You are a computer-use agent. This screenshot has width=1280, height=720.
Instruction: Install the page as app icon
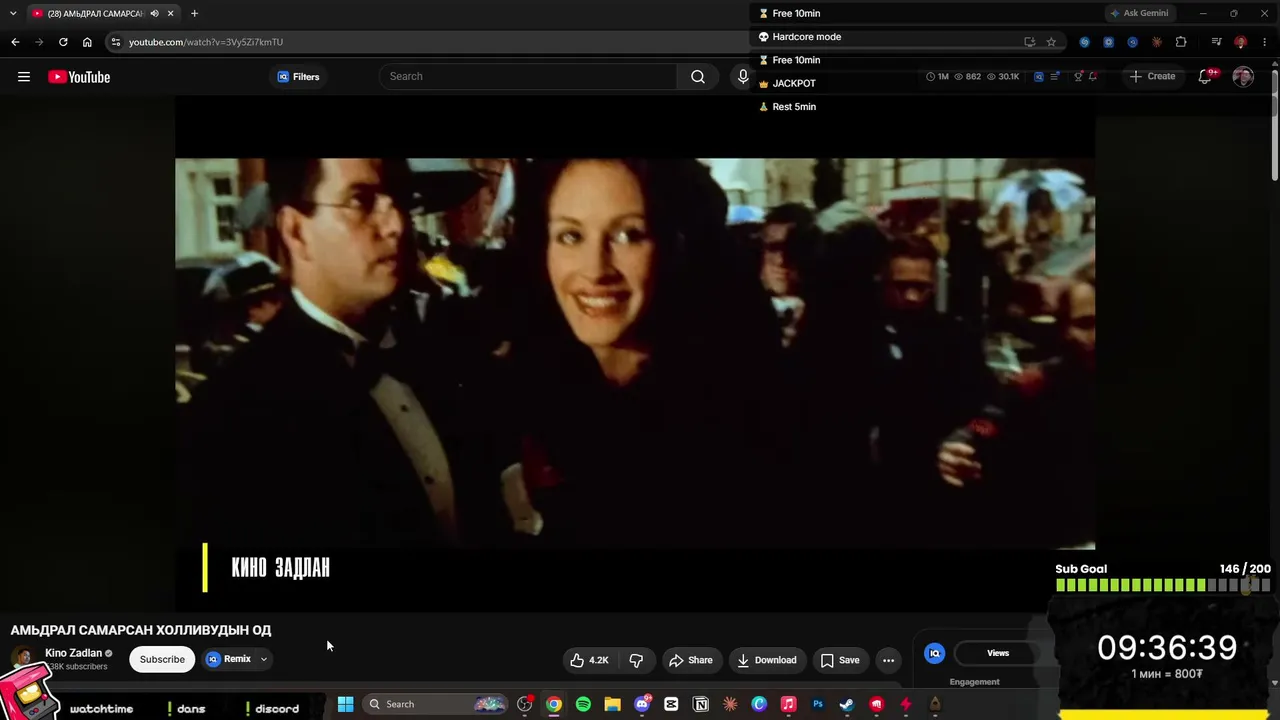point(1029,42)
